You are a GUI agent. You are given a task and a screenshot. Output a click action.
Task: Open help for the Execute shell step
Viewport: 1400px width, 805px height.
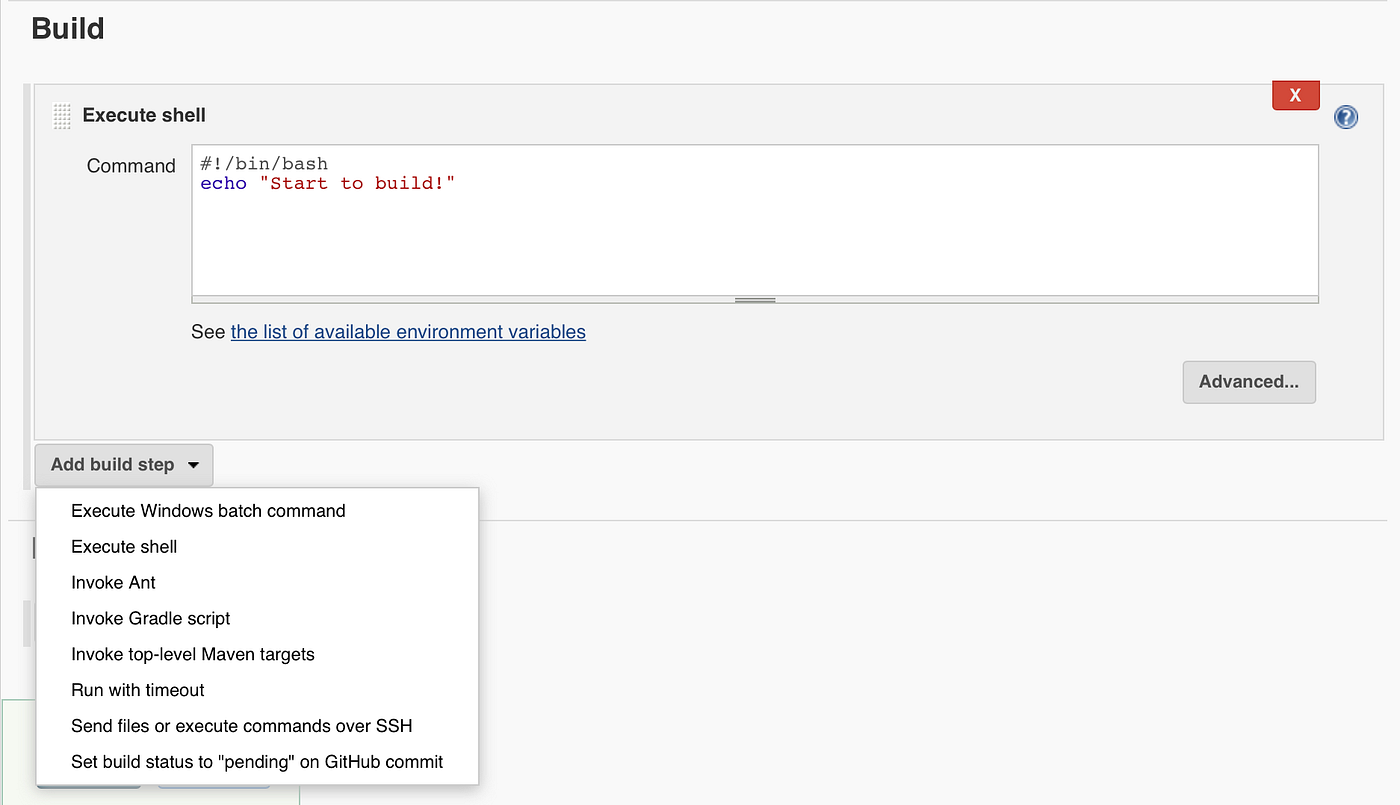pos(1345,117)
